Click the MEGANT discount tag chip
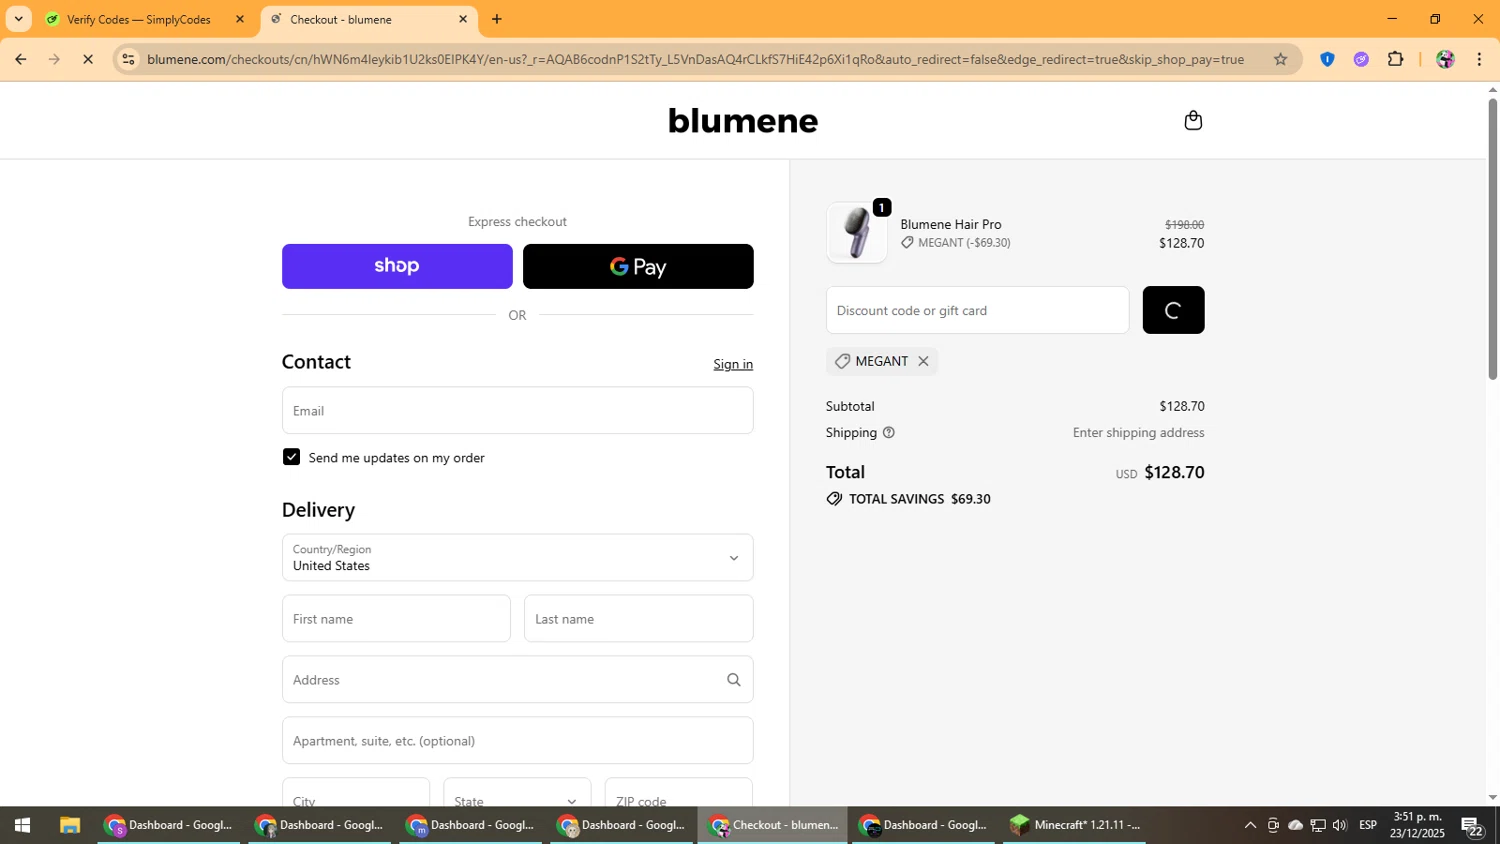This screenshot has width=1500, height=844. (x=881, y=361)
